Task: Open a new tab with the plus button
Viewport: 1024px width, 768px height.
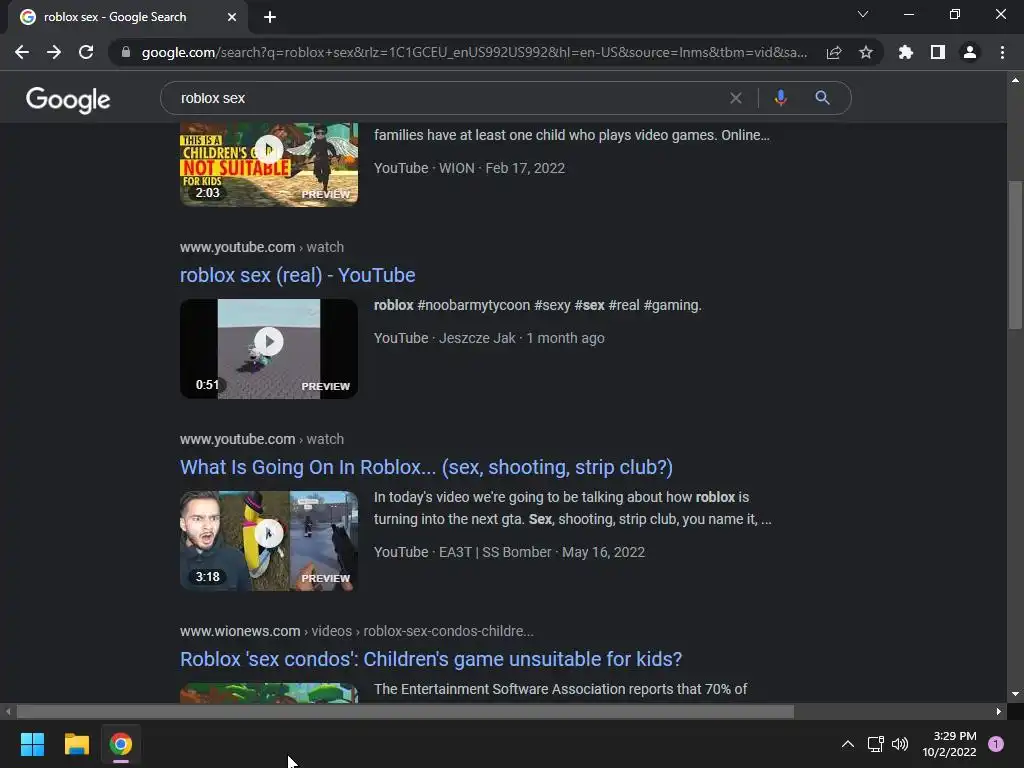Action: [x=270, y=17]
